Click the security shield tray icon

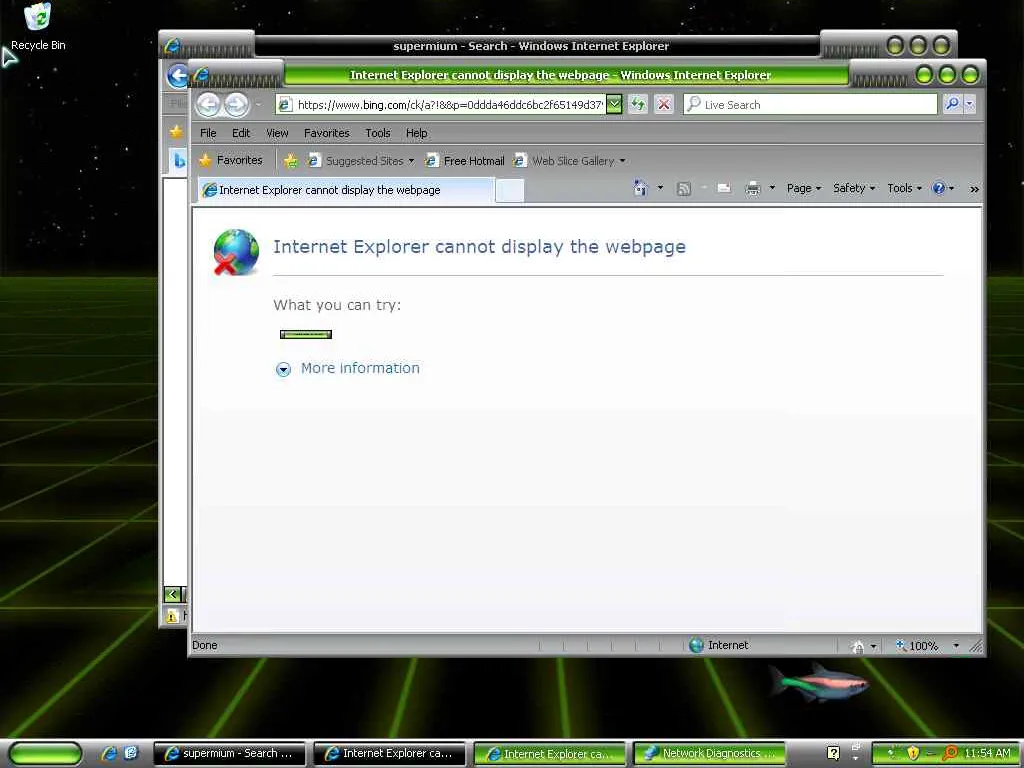click(x=913, y=753)
